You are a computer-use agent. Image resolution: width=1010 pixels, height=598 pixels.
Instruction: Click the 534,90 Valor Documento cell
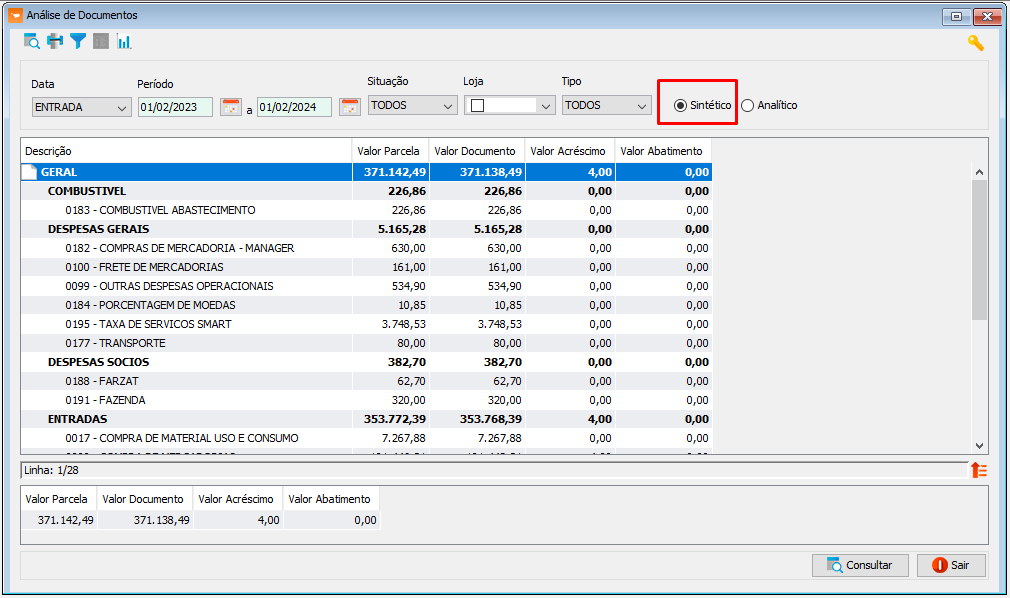(477, 286)
